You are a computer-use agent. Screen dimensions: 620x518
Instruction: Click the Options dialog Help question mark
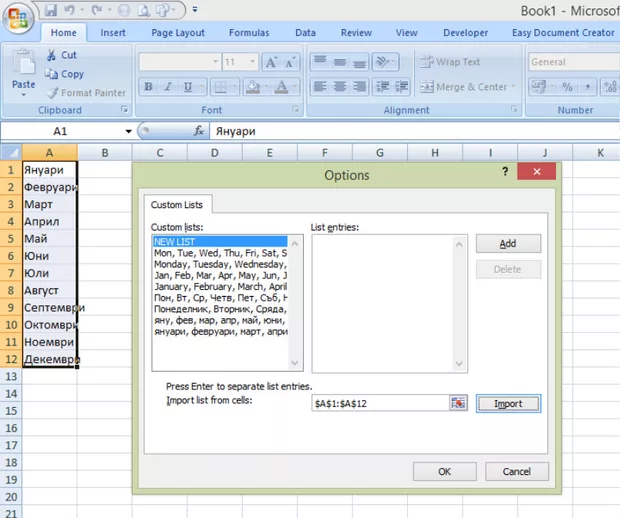click(x=505, y=172)
